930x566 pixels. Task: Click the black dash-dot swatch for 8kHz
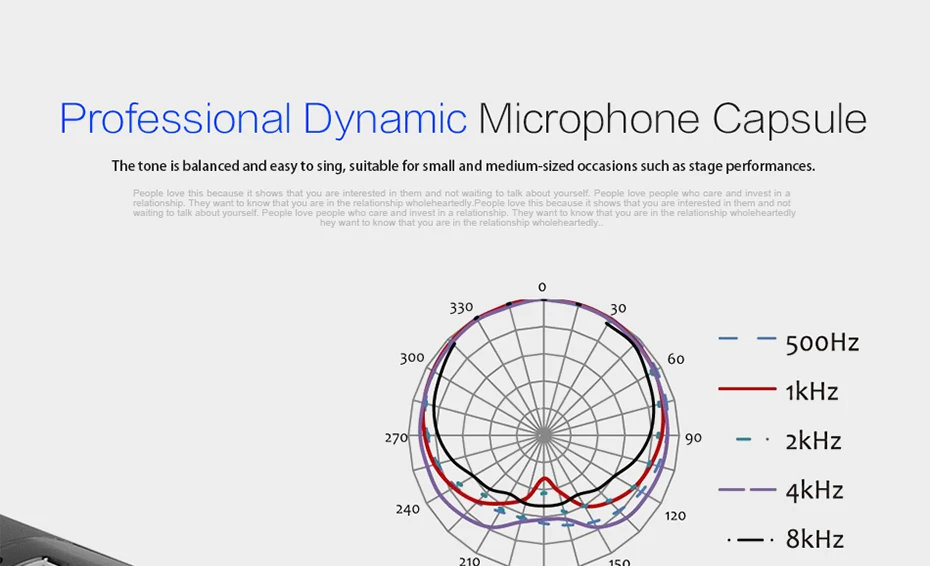click(750, 540)
